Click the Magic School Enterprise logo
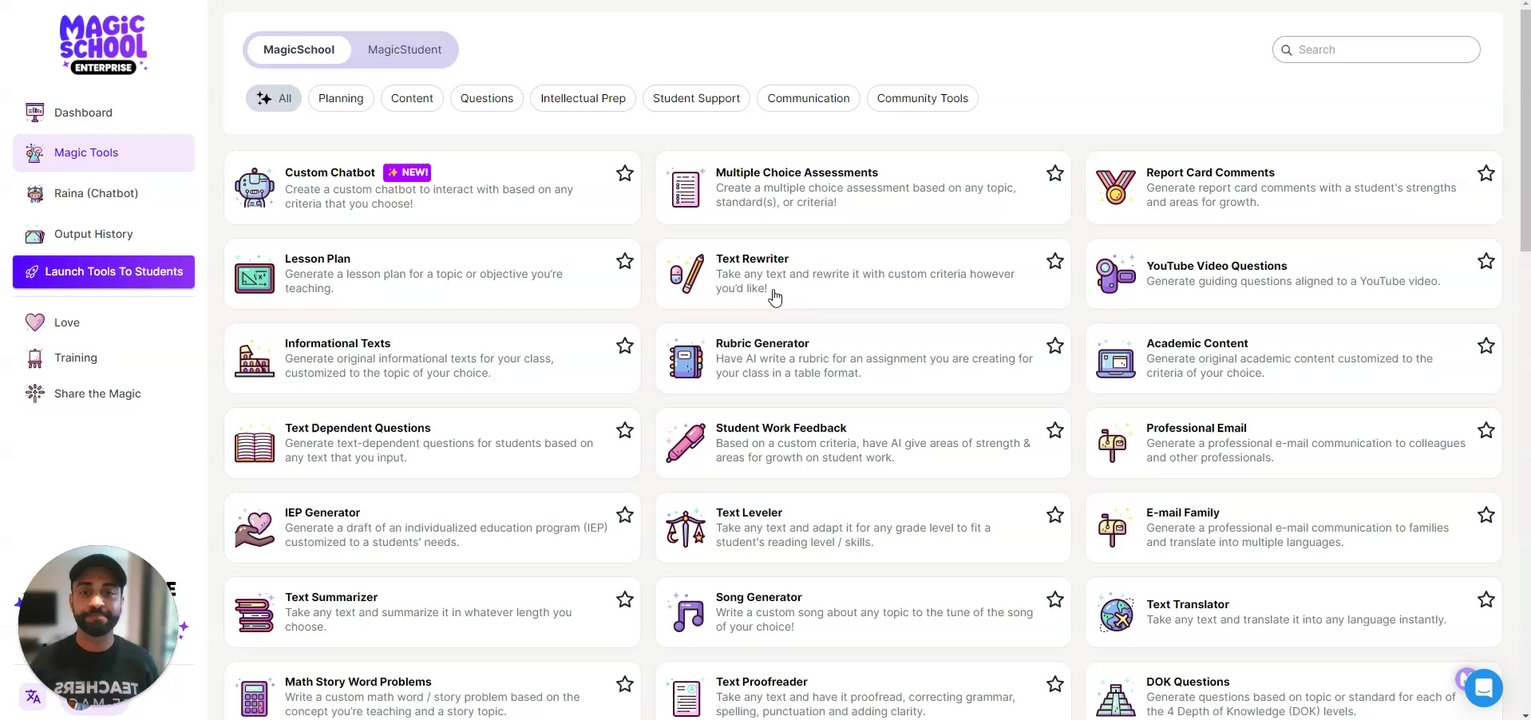 pos(103,44)
